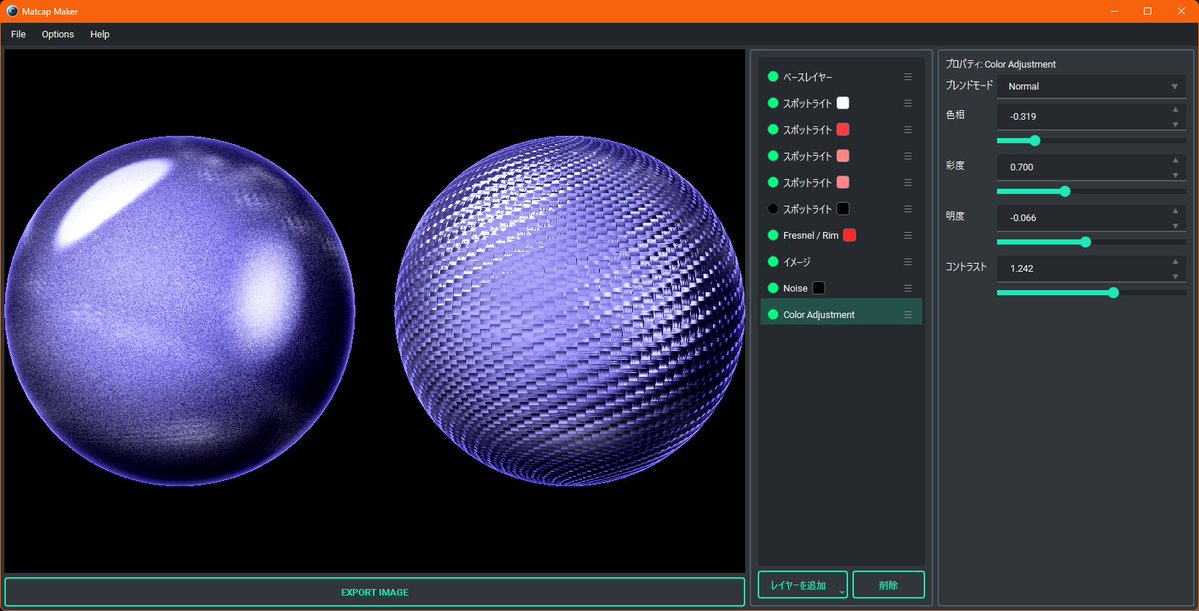Enable the hidden black スポットライト layer

(x=772, y=209)
